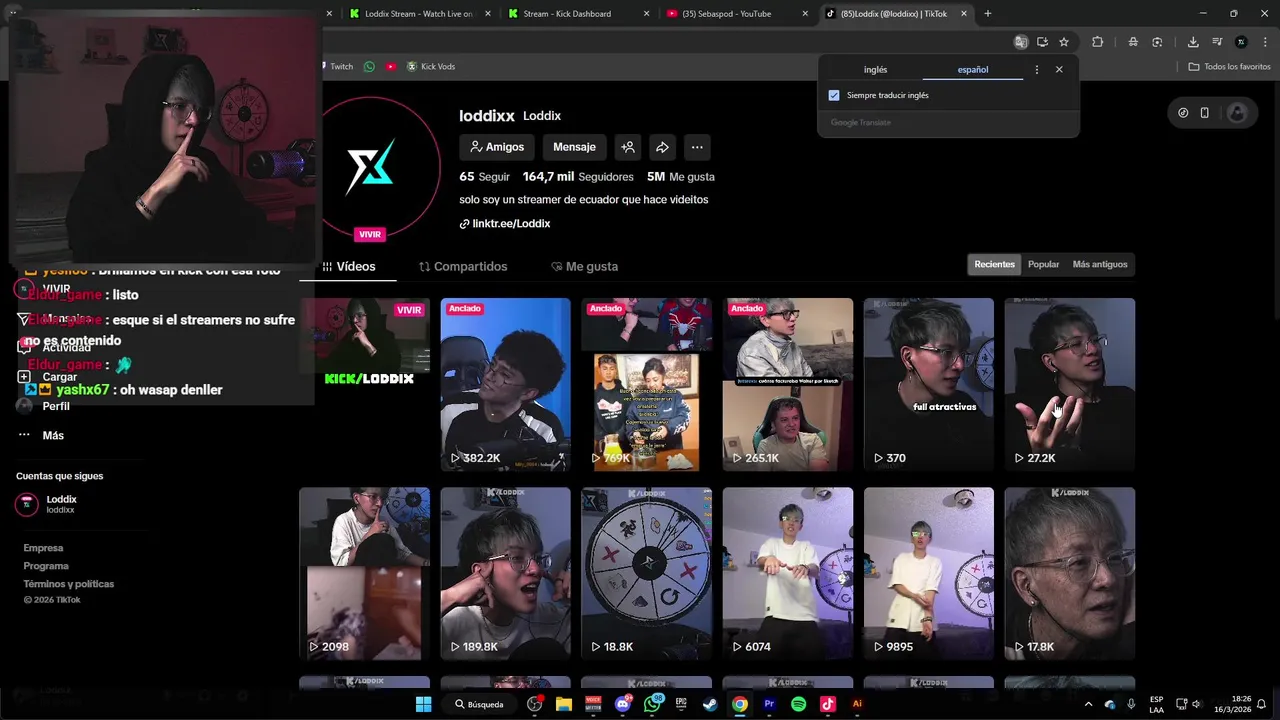
Task: Open Adobe Illustrator from the taskbar
Action: click(857, 704)
